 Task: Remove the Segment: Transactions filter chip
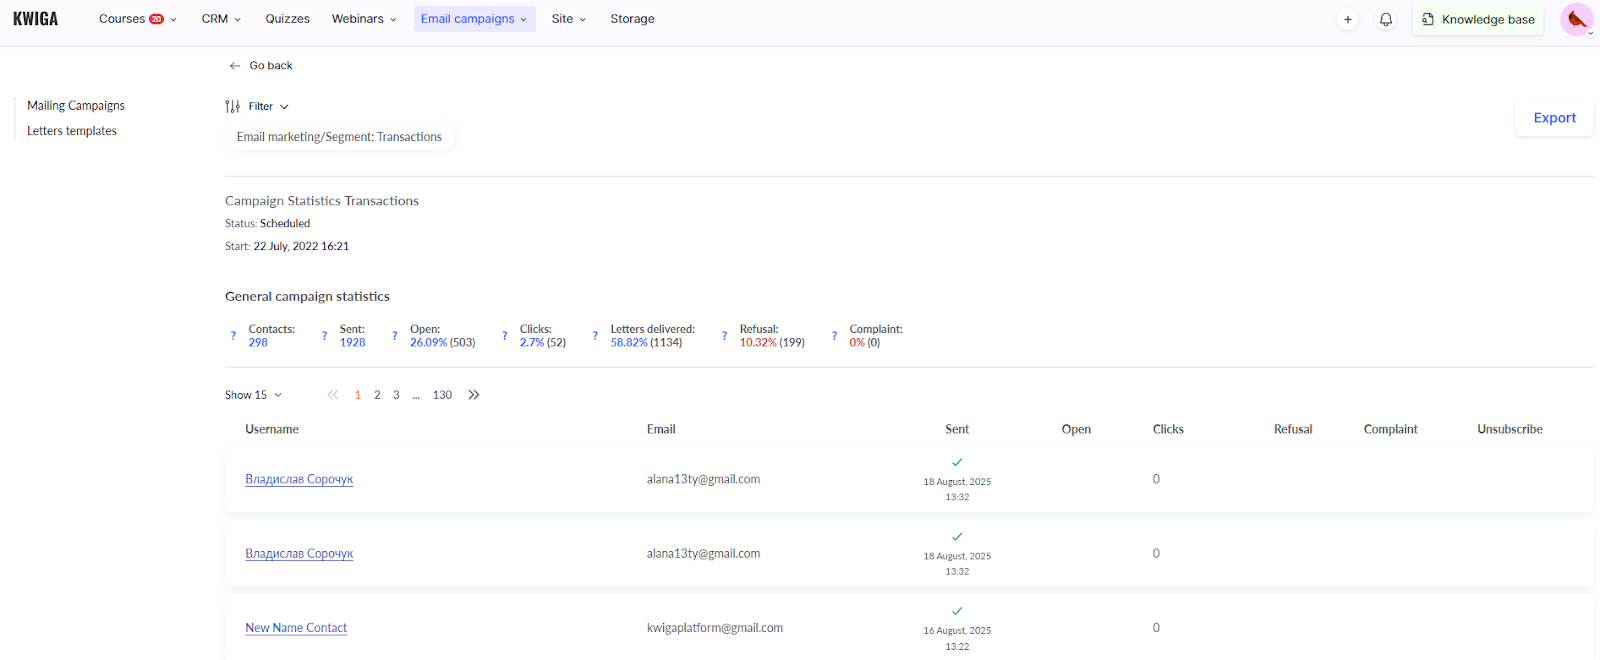click(x=339, y=137)
